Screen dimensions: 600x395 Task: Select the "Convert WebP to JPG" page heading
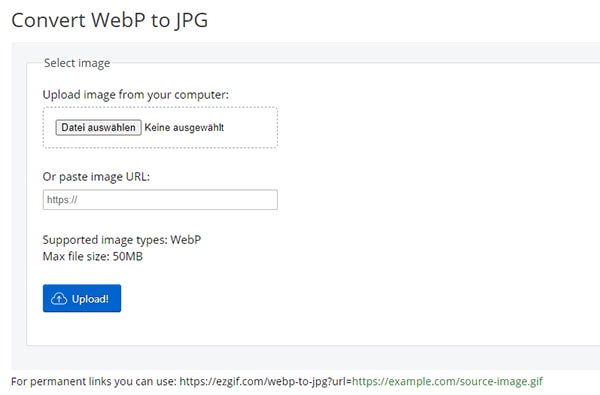pos(110,20)
